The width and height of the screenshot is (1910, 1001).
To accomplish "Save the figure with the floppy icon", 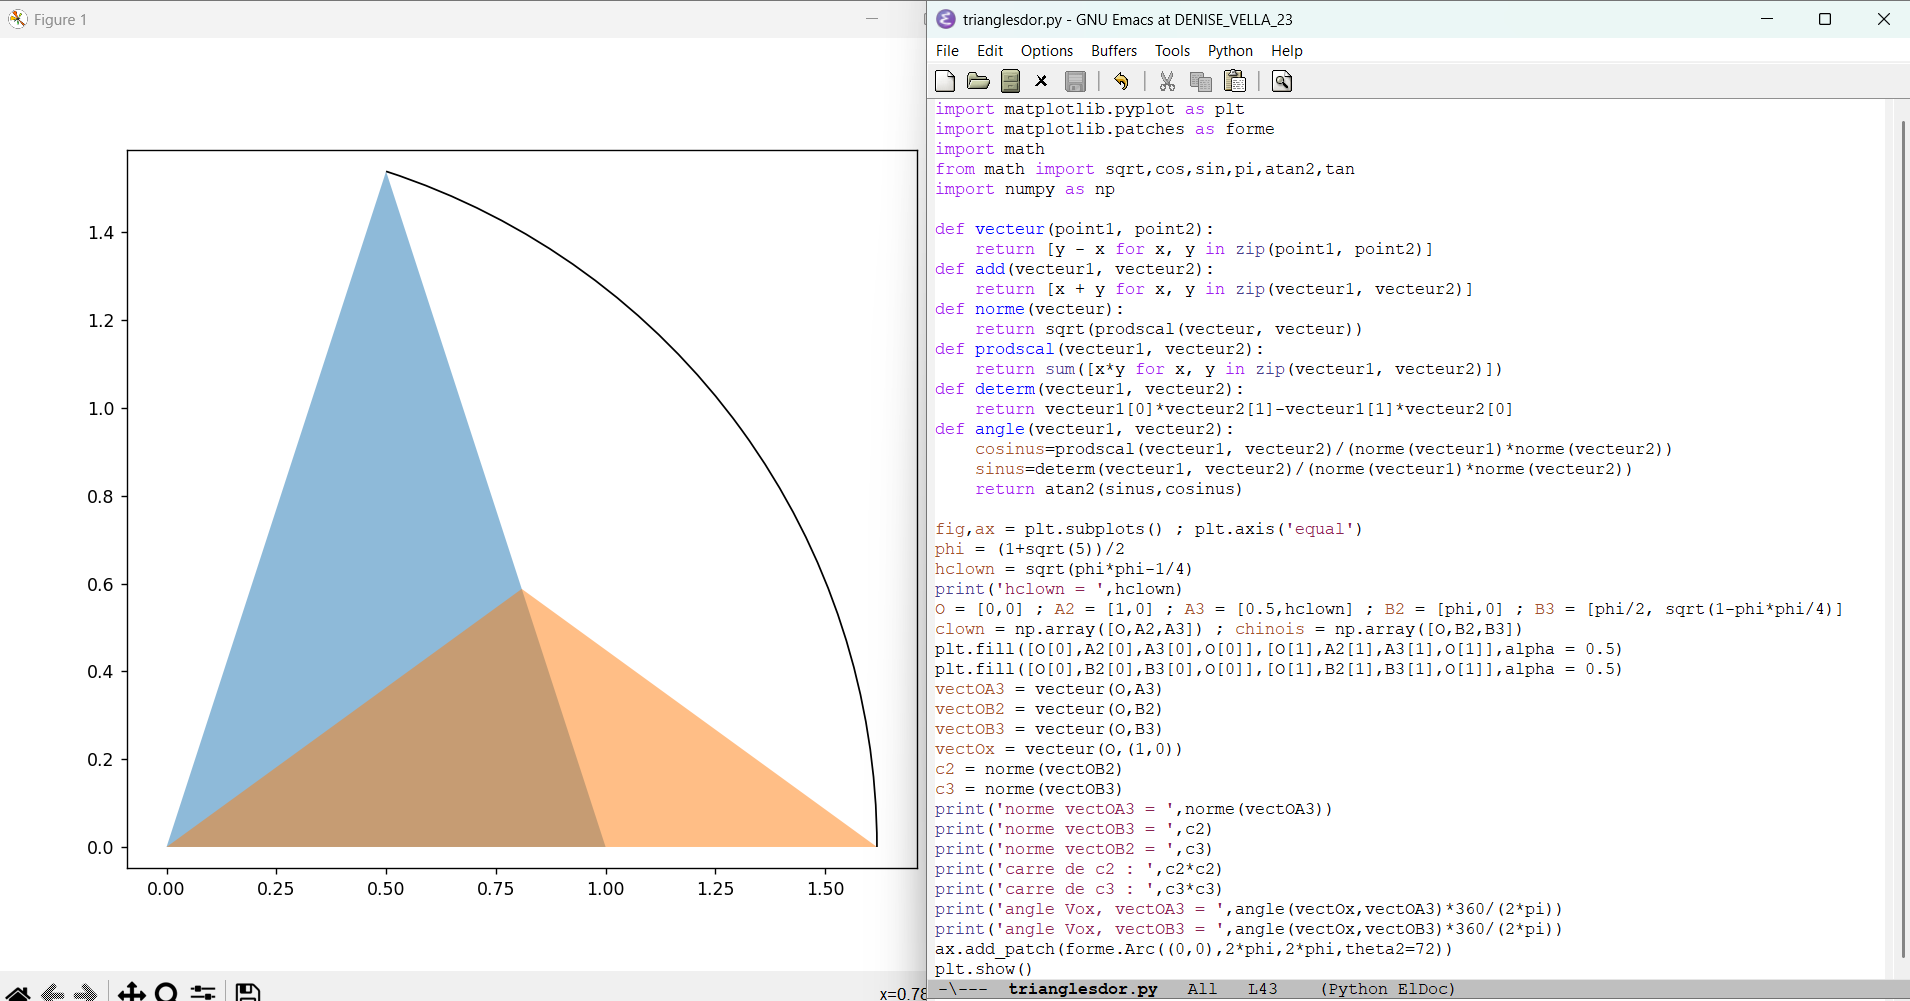I will (x=247, y=992).
